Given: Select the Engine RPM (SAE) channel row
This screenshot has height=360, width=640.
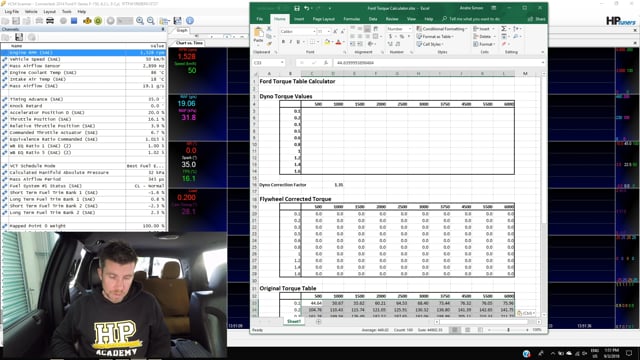Looking at the screenshot, I should point(83,53).
